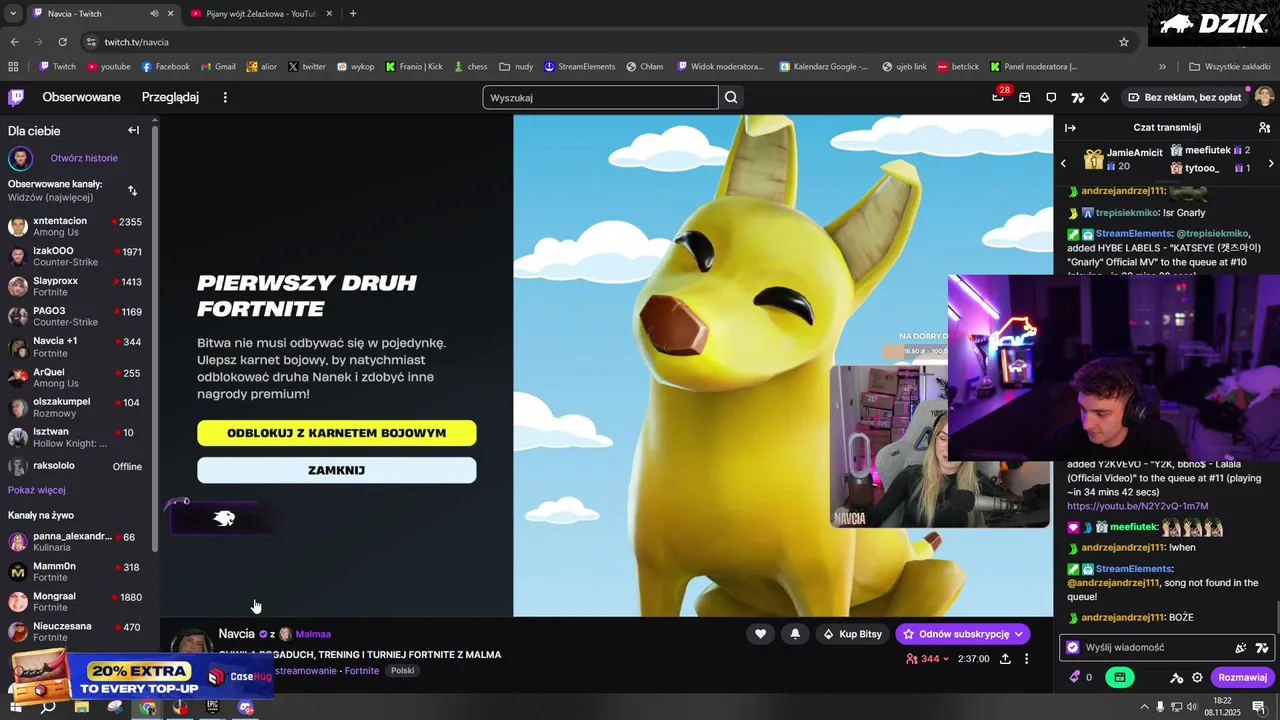Open the user avatar menu
The height and width of the screenshot is (720, 1280).
(1264, 97)
